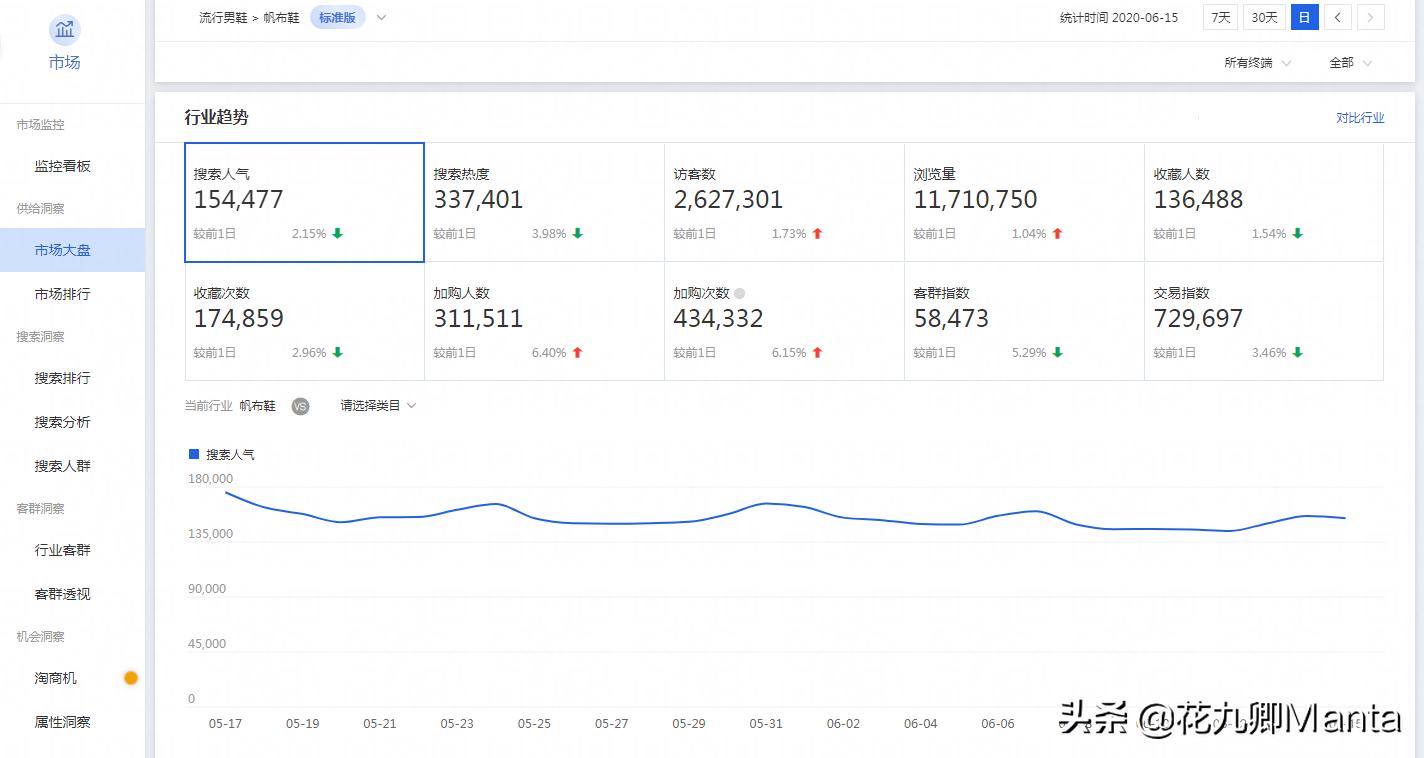Open 市场排行 in the sidebar

point(62,294)
